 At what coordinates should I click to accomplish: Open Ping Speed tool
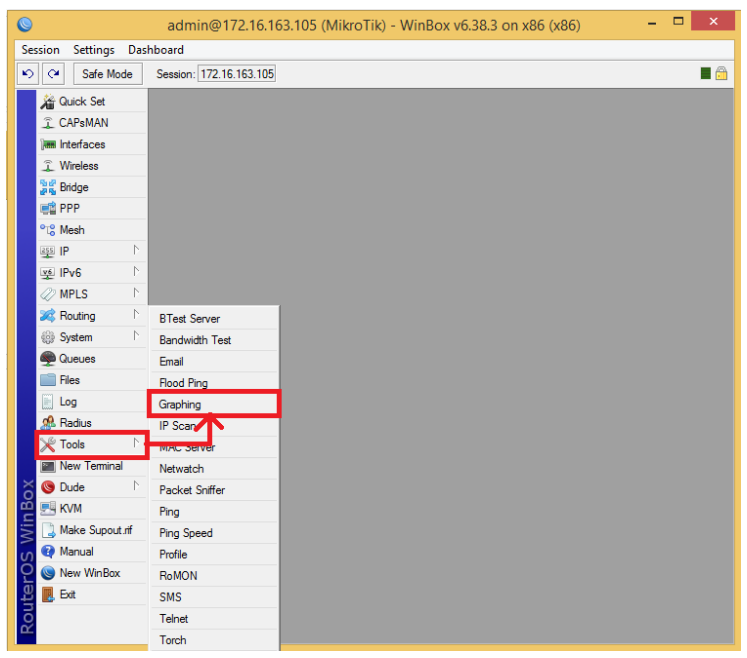click(x=214, y=533)
